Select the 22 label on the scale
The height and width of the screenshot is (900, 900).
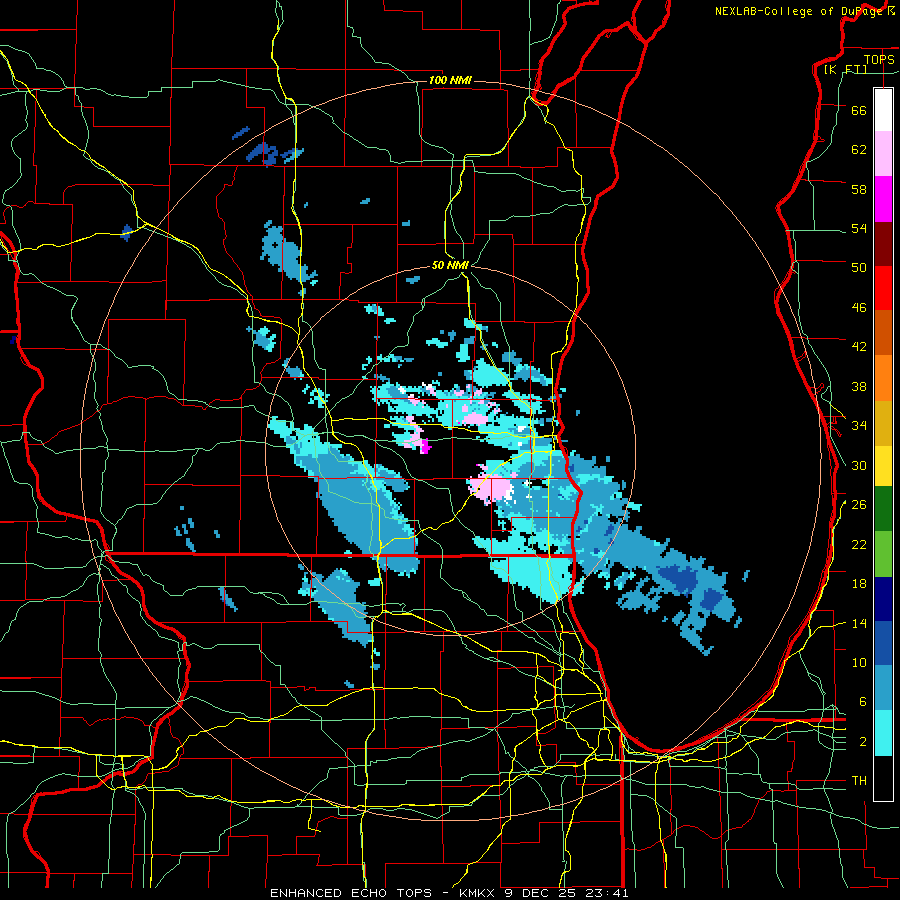pos(859,544)
